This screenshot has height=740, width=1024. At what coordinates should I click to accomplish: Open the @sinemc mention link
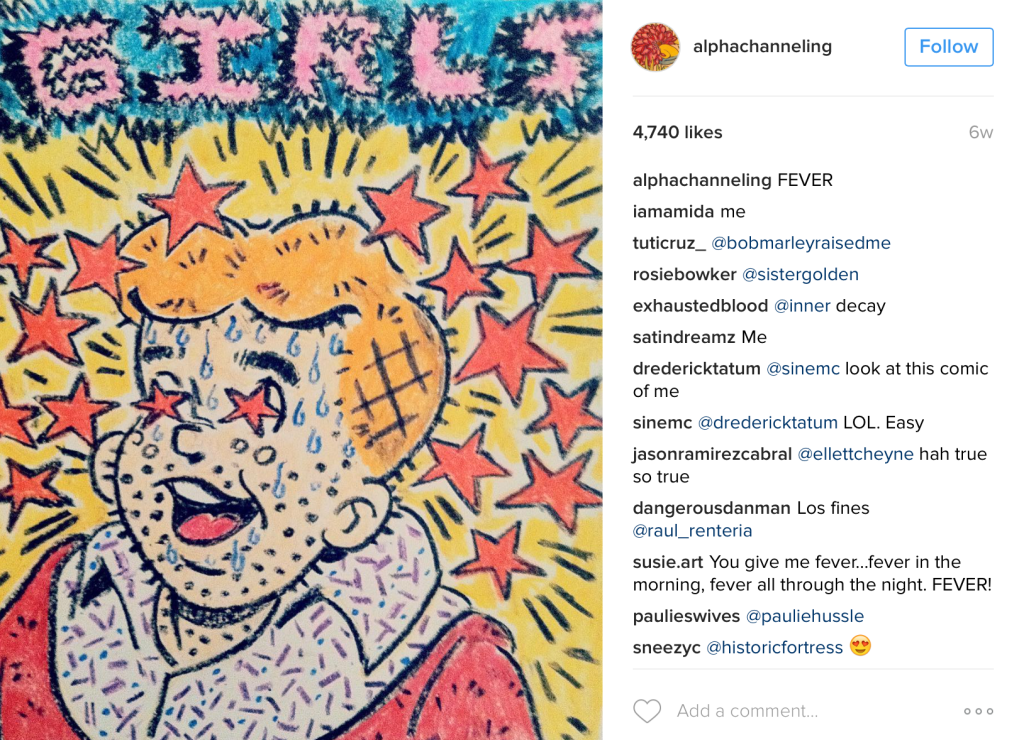803,368
